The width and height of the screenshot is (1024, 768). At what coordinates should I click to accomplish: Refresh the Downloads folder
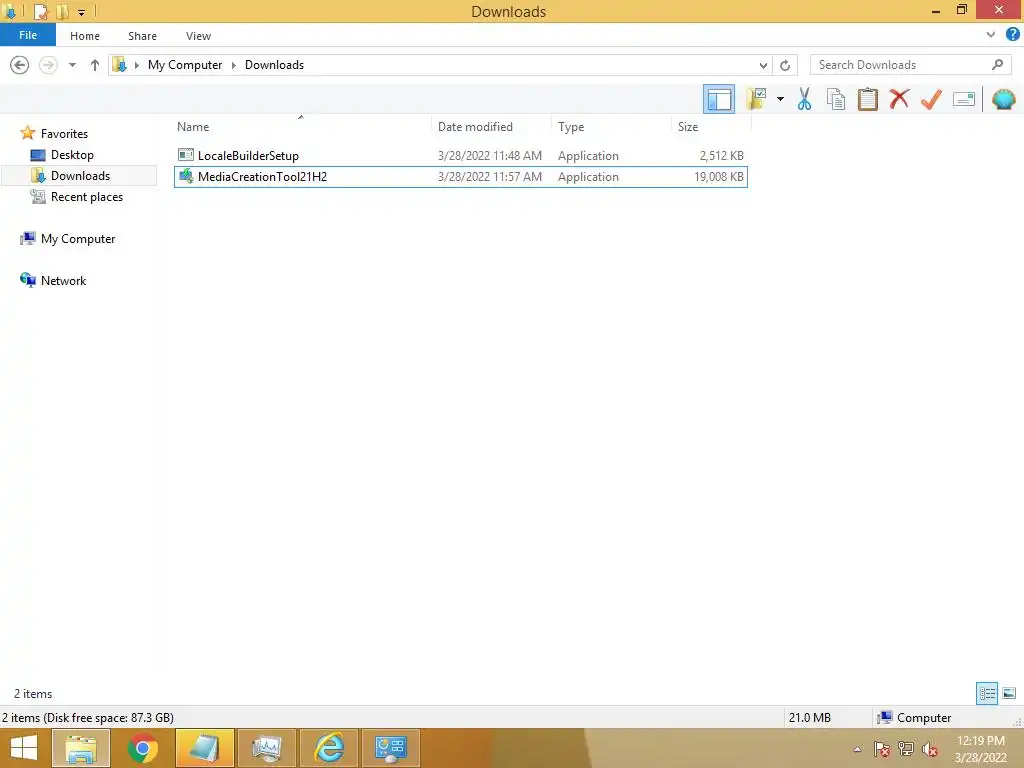coord(785,65)
